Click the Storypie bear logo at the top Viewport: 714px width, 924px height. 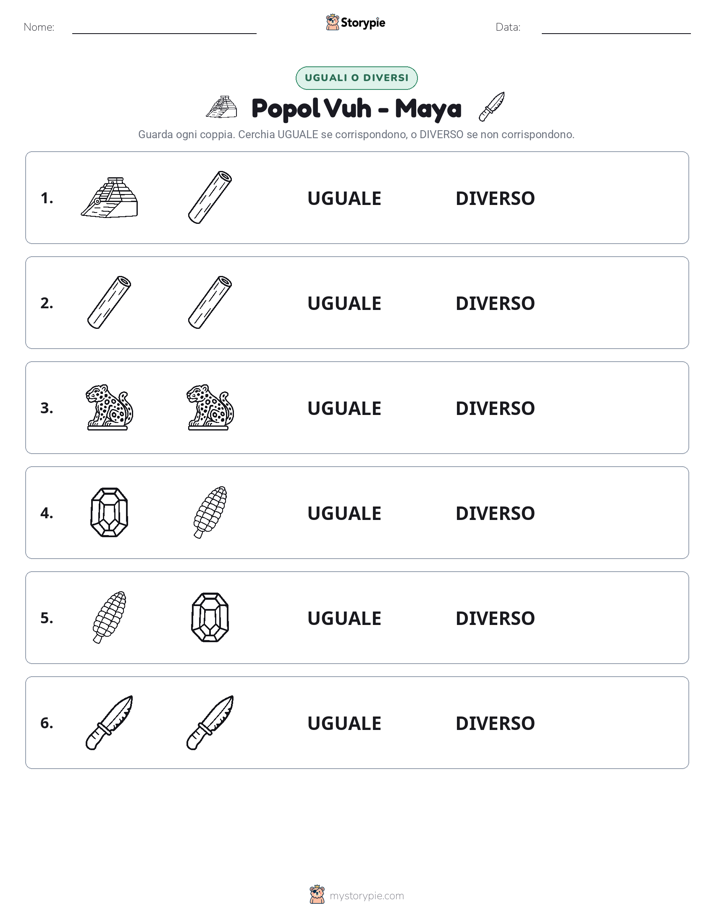332,22
